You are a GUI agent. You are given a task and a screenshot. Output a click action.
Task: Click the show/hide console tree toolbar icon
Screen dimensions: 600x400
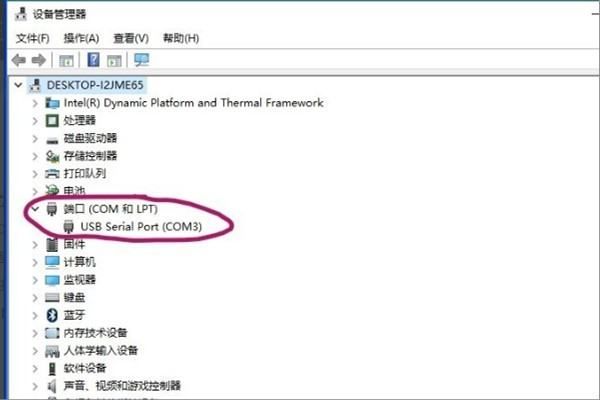[66, 60]
